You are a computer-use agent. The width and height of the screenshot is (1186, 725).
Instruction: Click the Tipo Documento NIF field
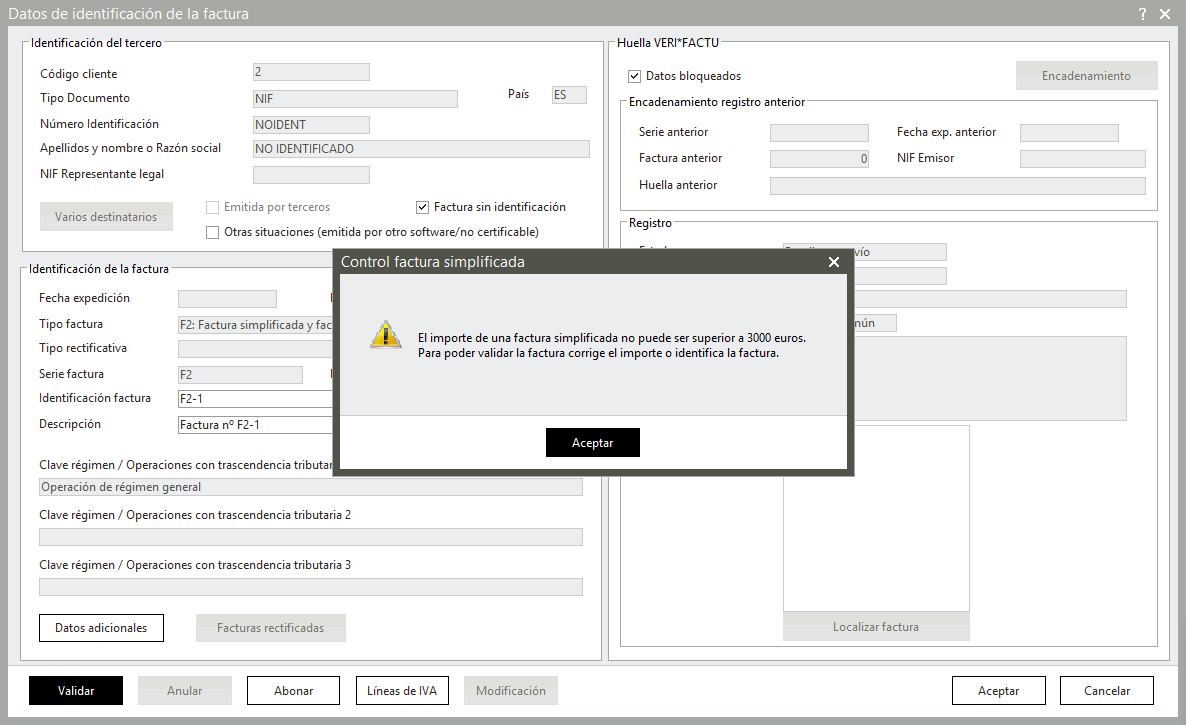point(355,99)
